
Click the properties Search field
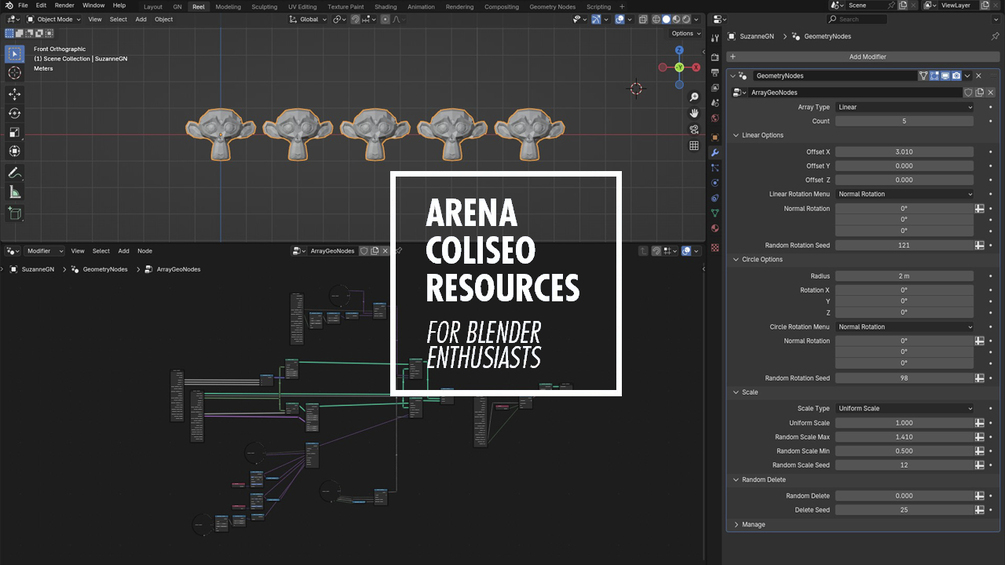coord(857,19)
